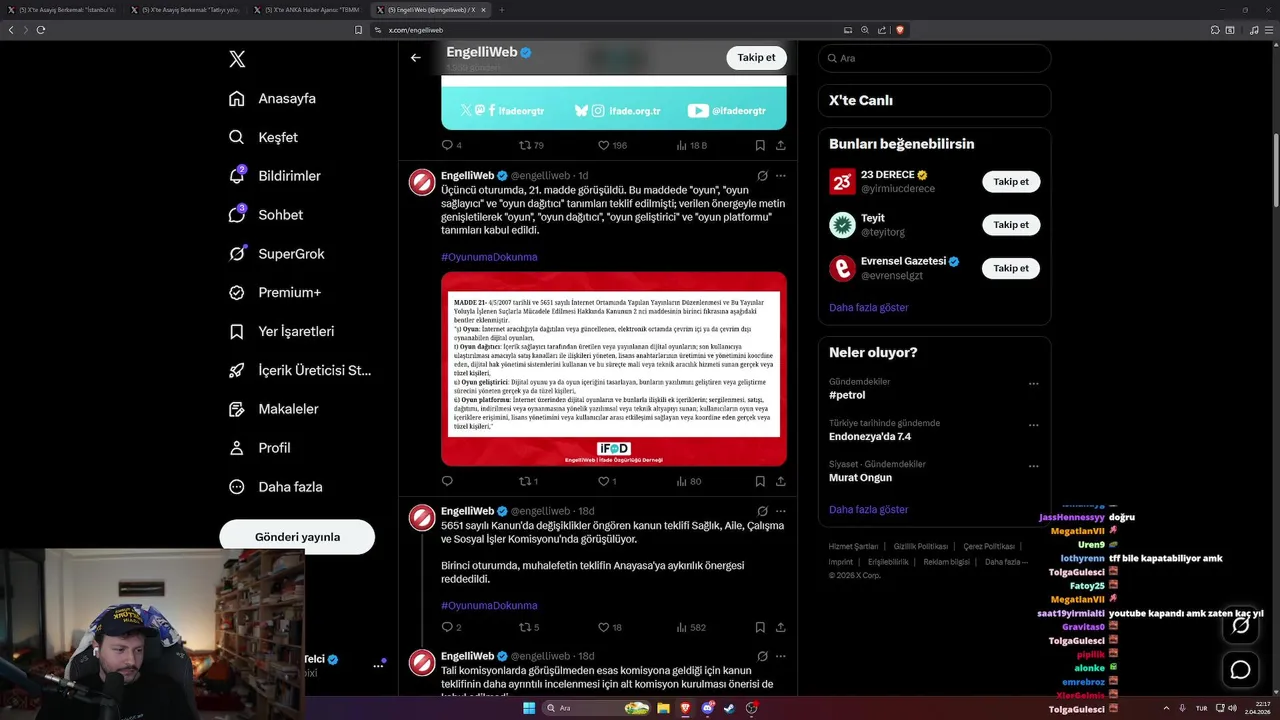Viewport: 1280px width, 720px height.
Task: Open İçerik Üreticisi Stüdyosu item
Action: pos(300,370)
